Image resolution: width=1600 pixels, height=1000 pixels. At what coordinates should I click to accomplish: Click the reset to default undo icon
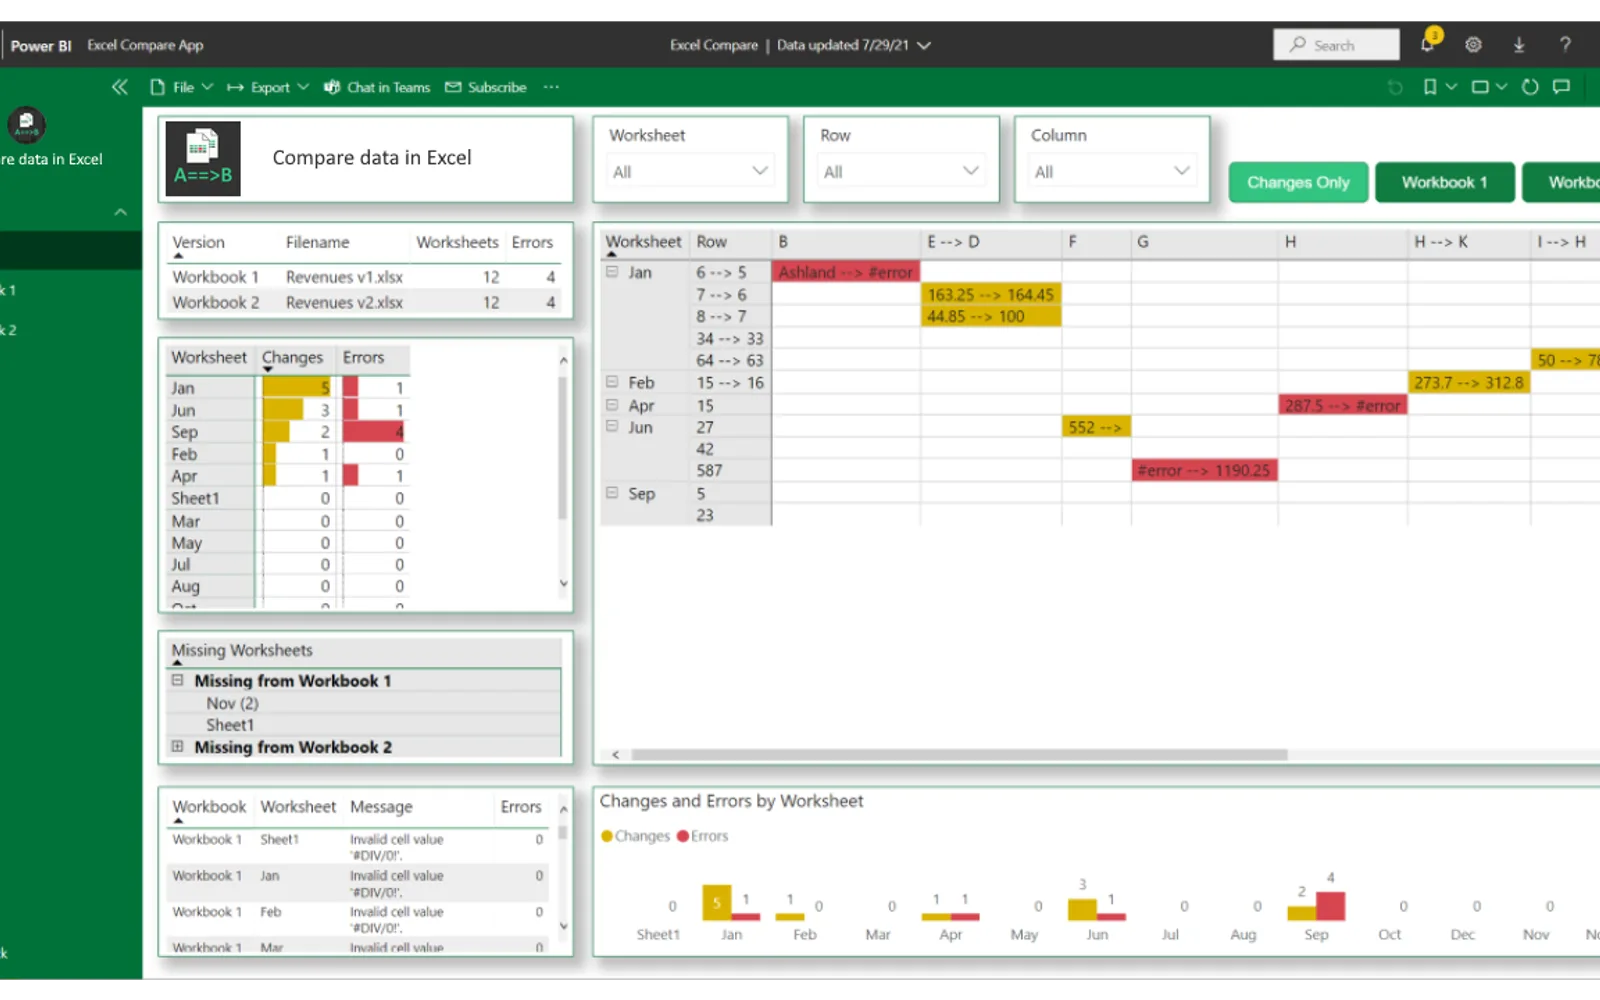pyautogui.click(x=1395, y=87)
